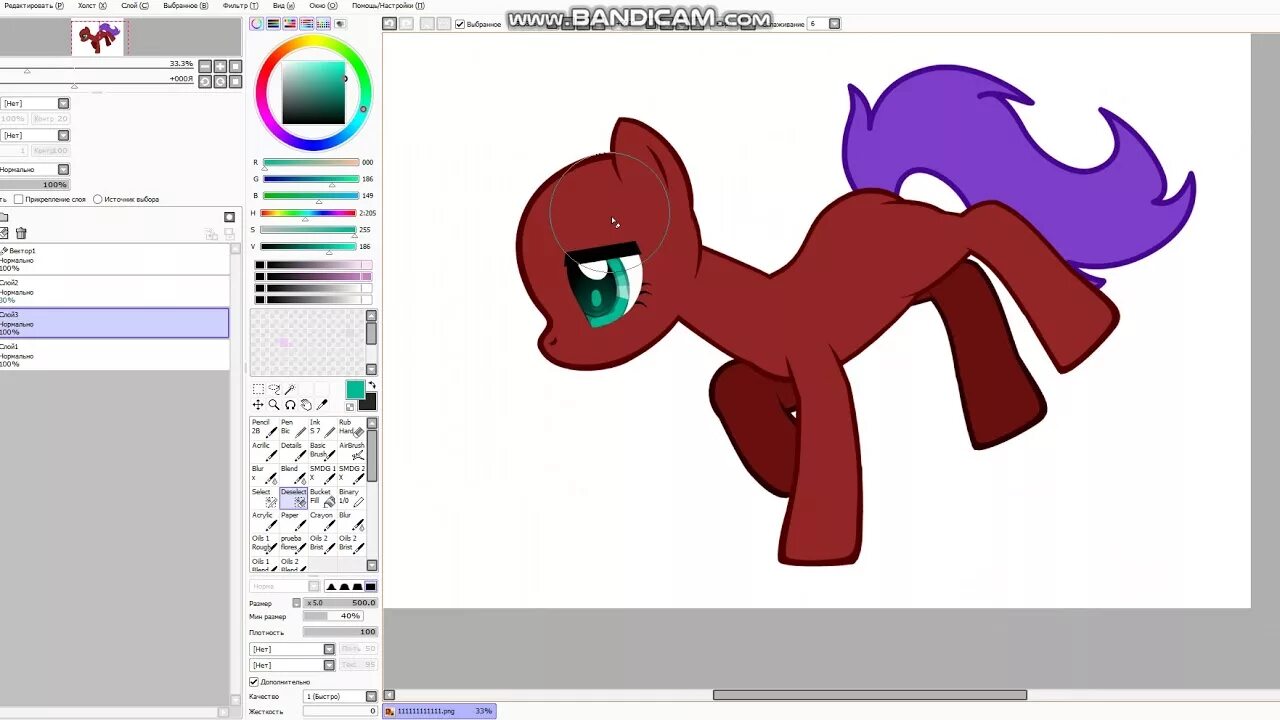Click the rotate counterclockwise button
The width and height of the screenshot is (1280, 720).
tap(205, 82)
